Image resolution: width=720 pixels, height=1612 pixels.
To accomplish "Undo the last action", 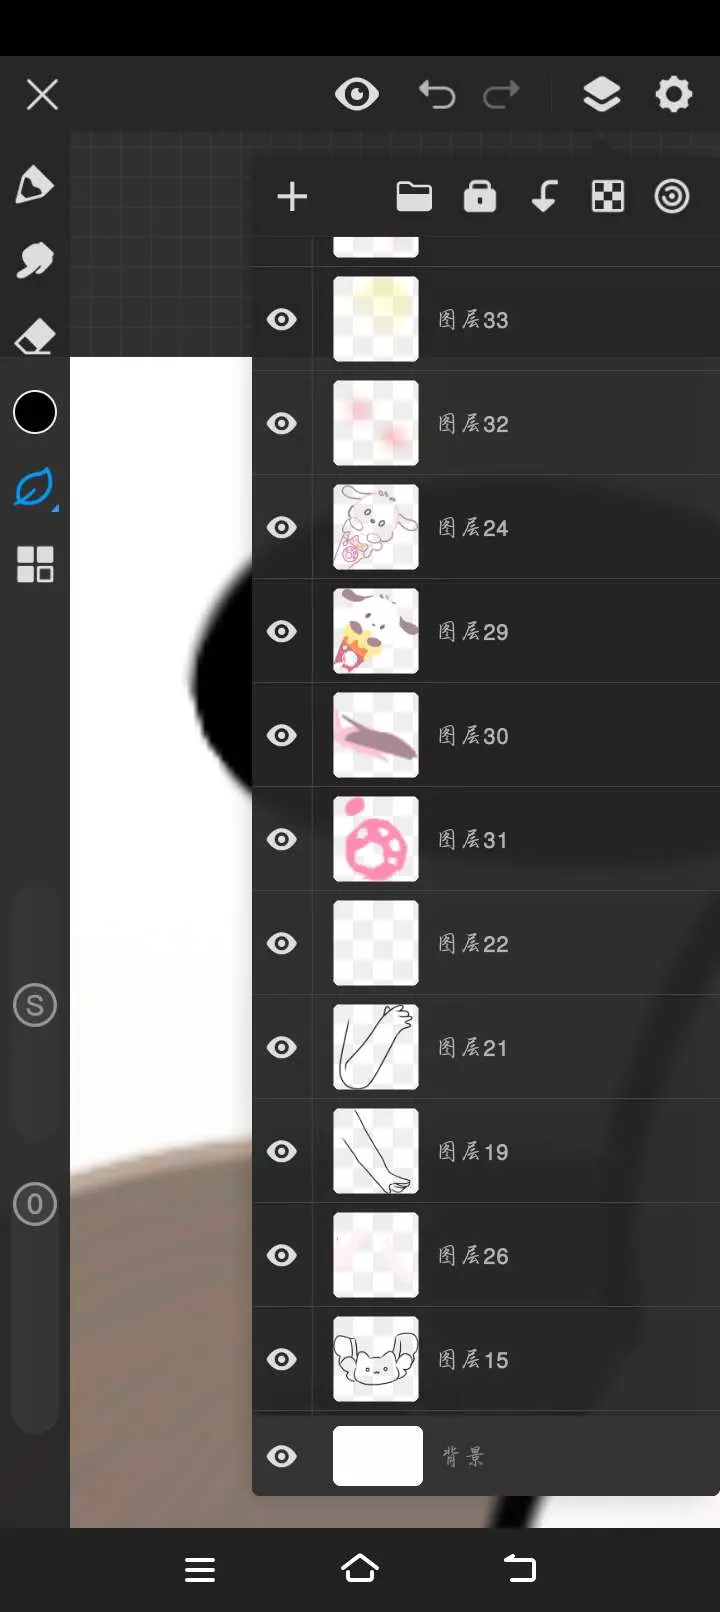I will point(437,95).
